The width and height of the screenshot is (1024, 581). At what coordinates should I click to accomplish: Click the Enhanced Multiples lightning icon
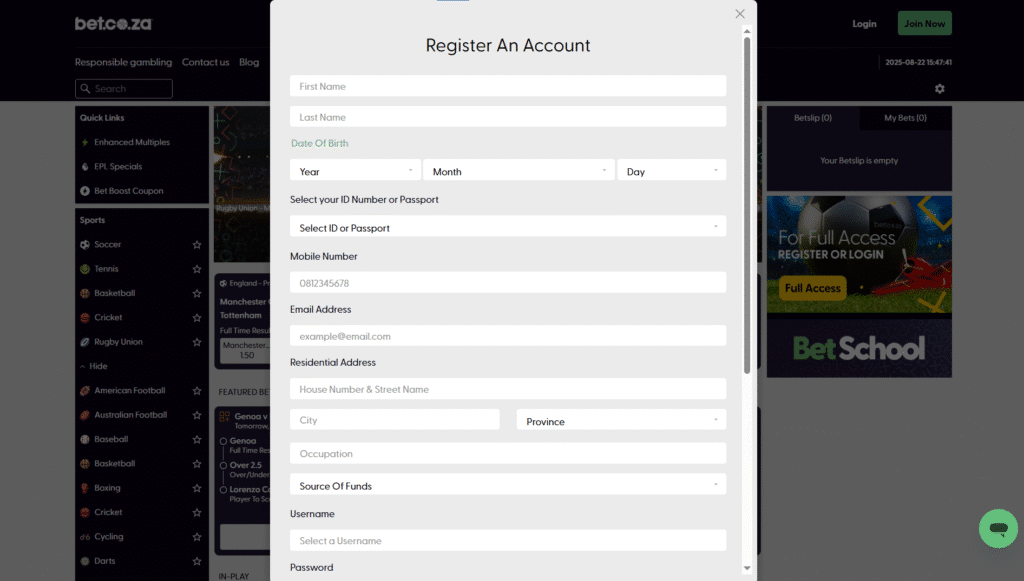pyautogui.click(x=85, y=142)
